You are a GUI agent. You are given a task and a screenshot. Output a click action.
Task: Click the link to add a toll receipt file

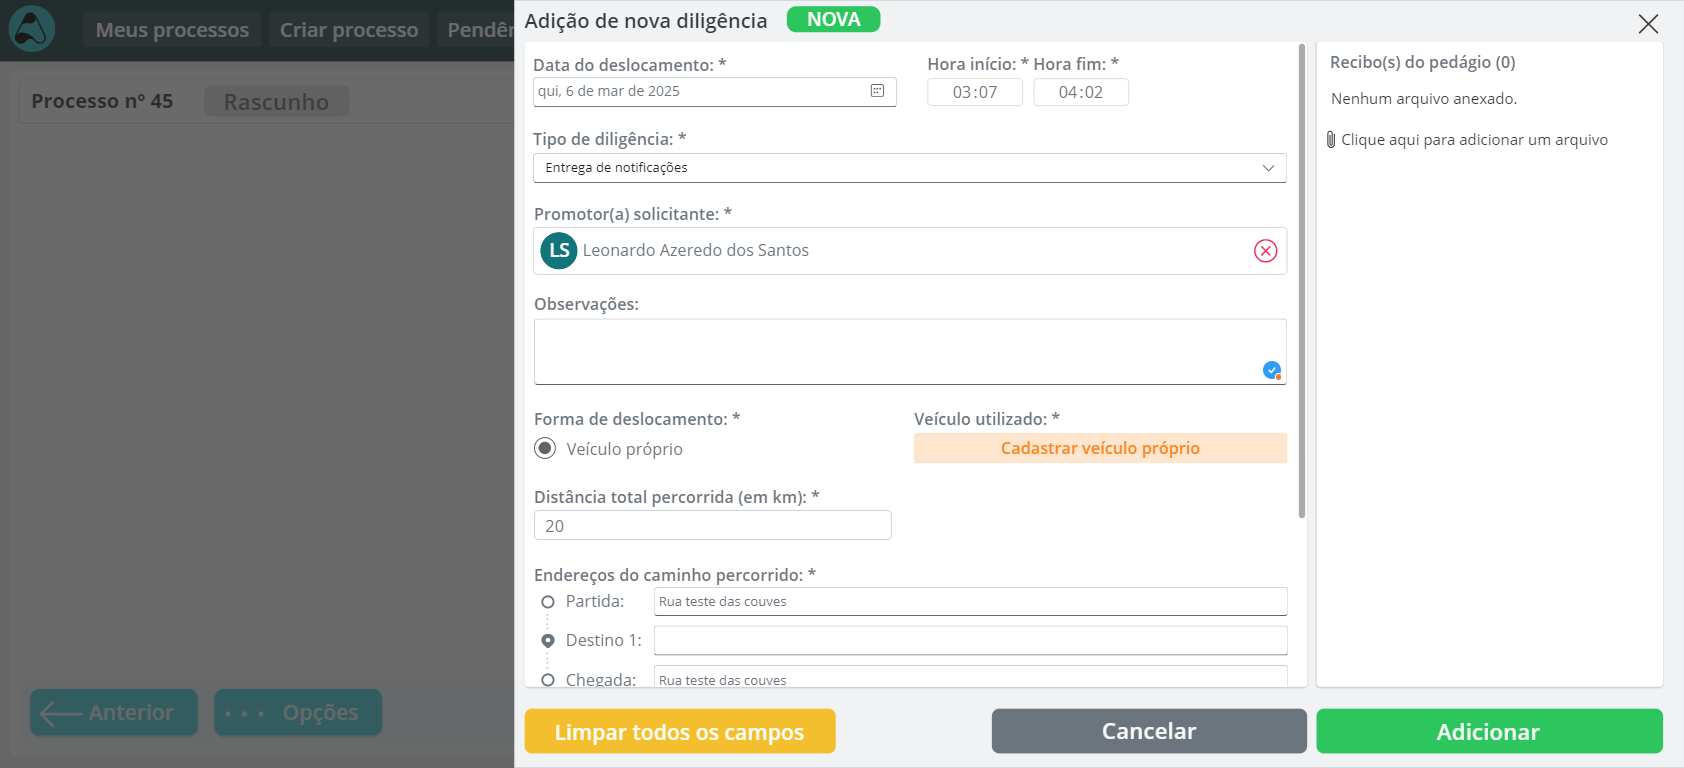pos(1474,140)
